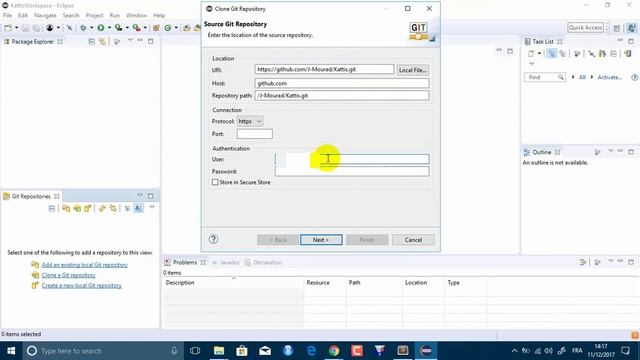Click the Run (green play) toolbar icon
This screenshot has height=360, width=640.
pyautogui.click(x=101, y=28)
